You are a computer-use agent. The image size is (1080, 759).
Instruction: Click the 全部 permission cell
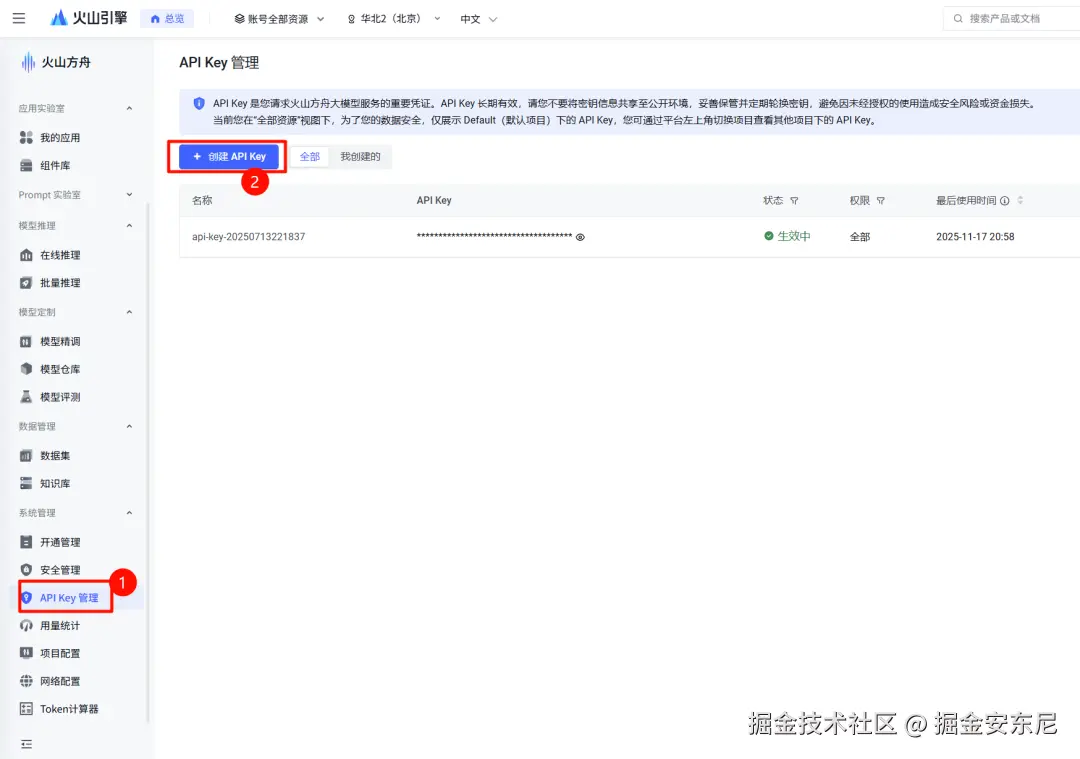860,236
